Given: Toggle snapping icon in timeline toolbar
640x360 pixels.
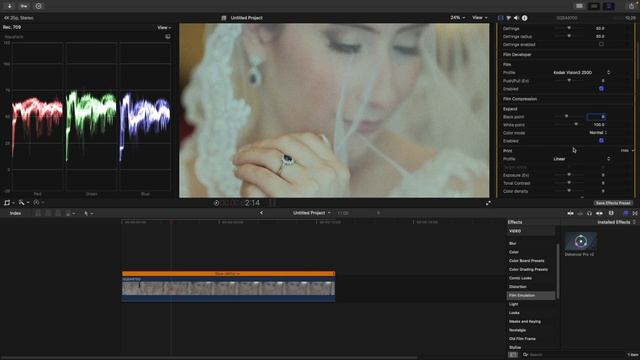Looking at the screenshot, I should click(599, 213).
